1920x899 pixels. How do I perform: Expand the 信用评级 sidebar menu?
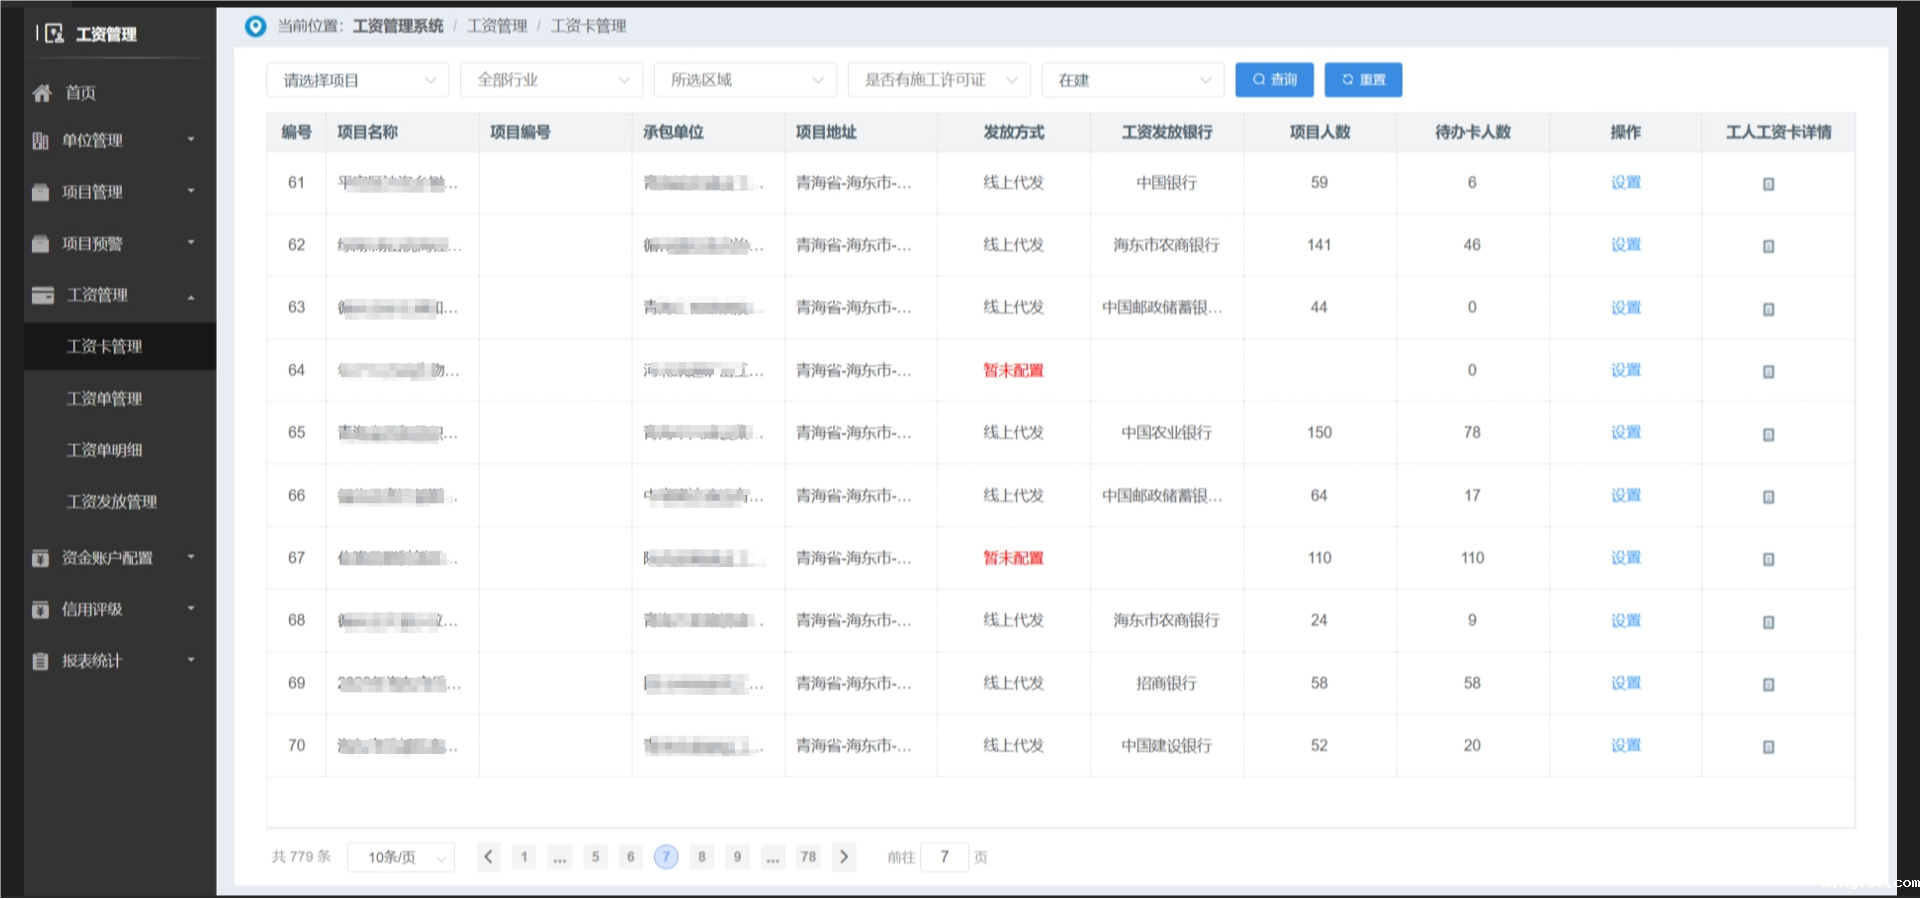[x=120, y=609]
